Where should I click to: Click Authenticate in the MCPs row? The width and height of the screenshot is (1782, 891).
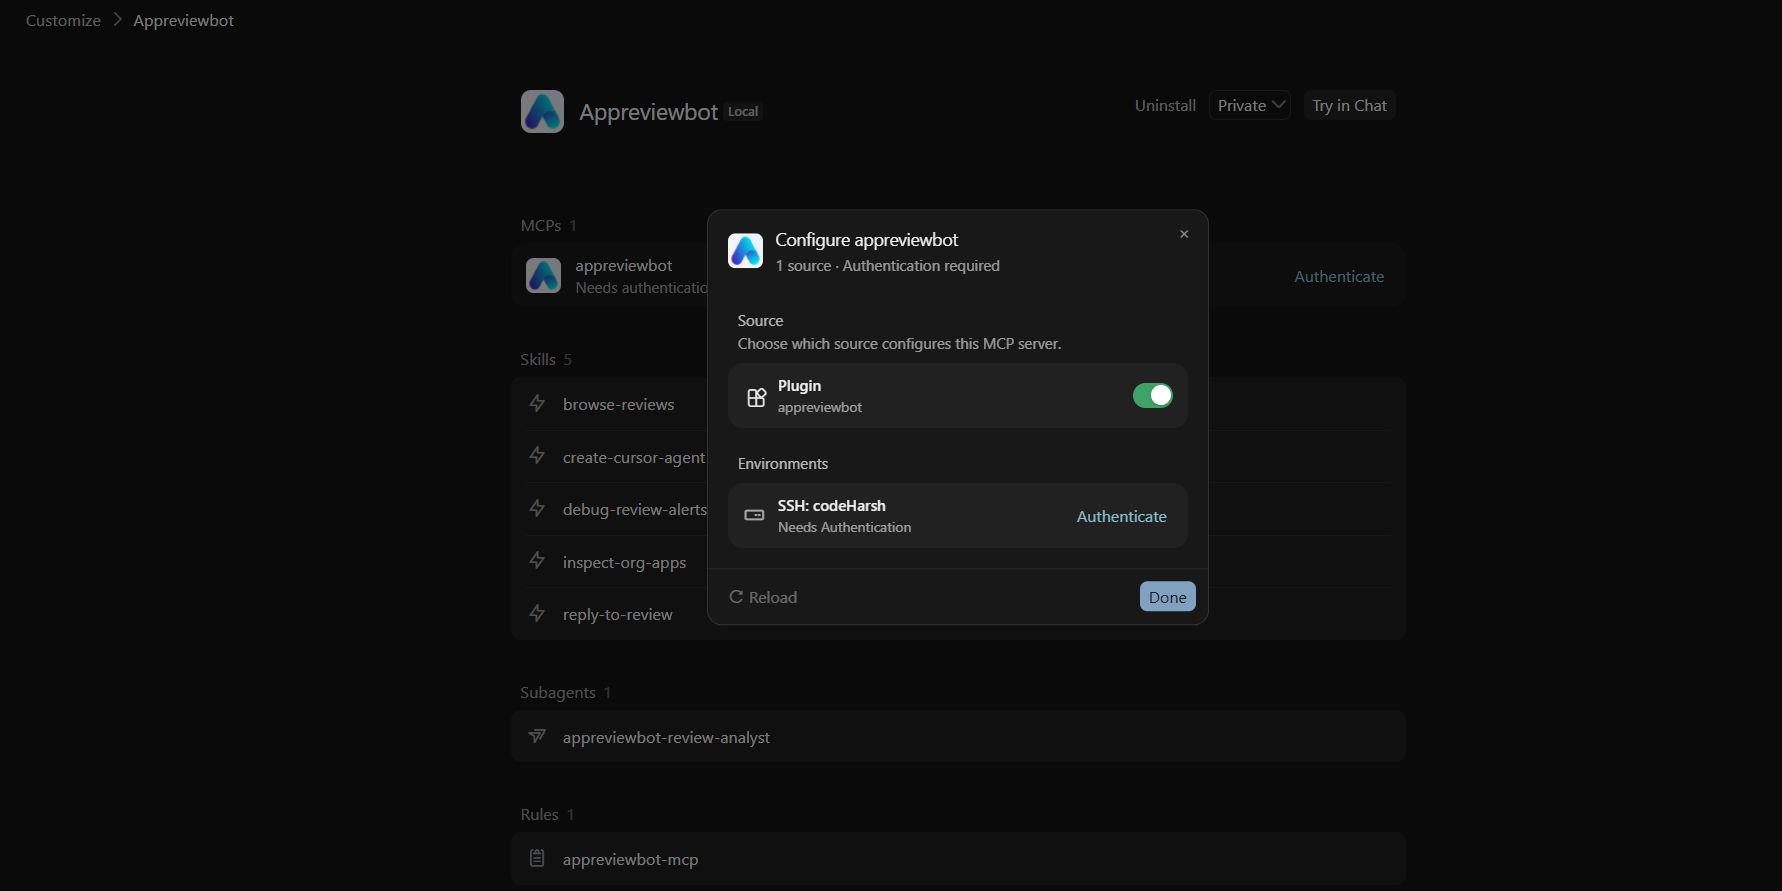1339,276
